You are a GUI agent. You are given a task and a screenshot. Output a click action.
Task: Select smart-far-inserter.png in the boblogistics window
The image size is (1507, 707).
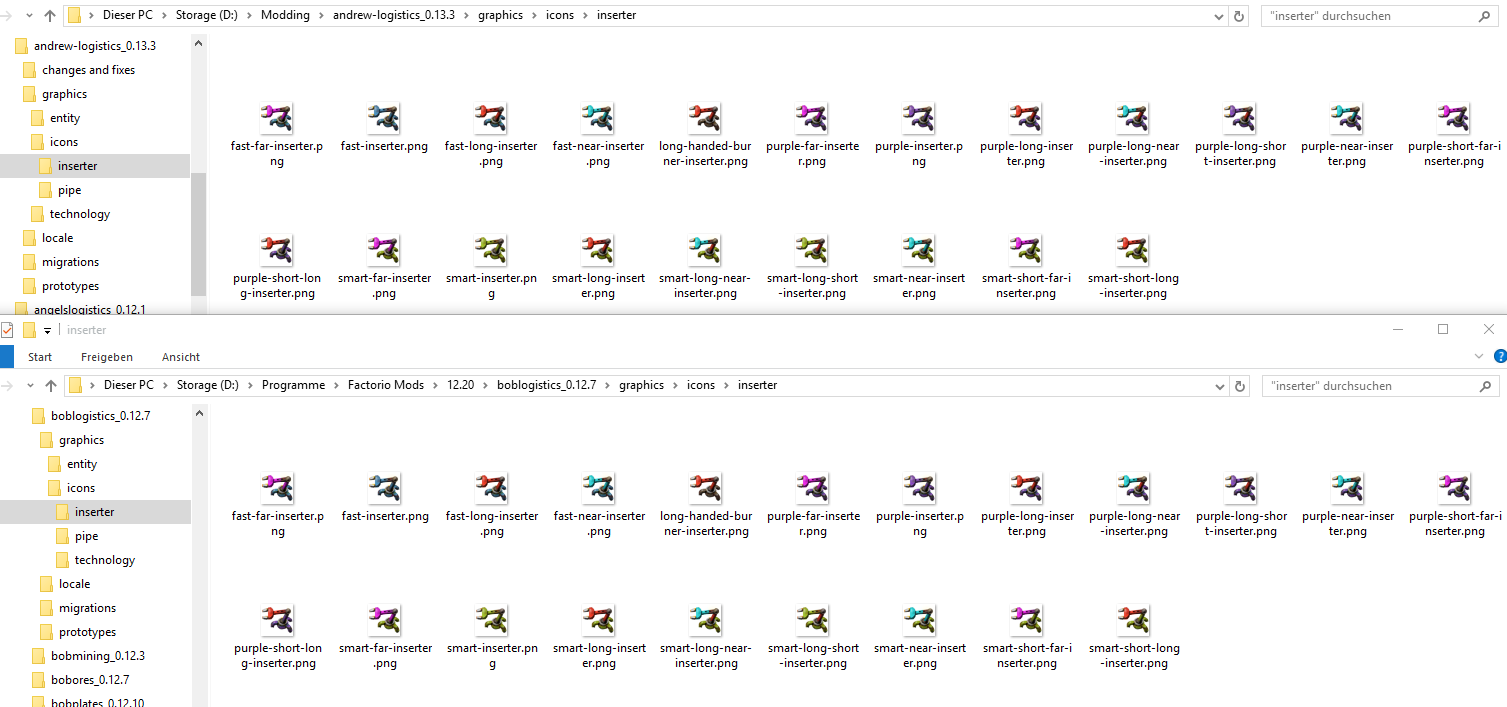pos(385,637)
